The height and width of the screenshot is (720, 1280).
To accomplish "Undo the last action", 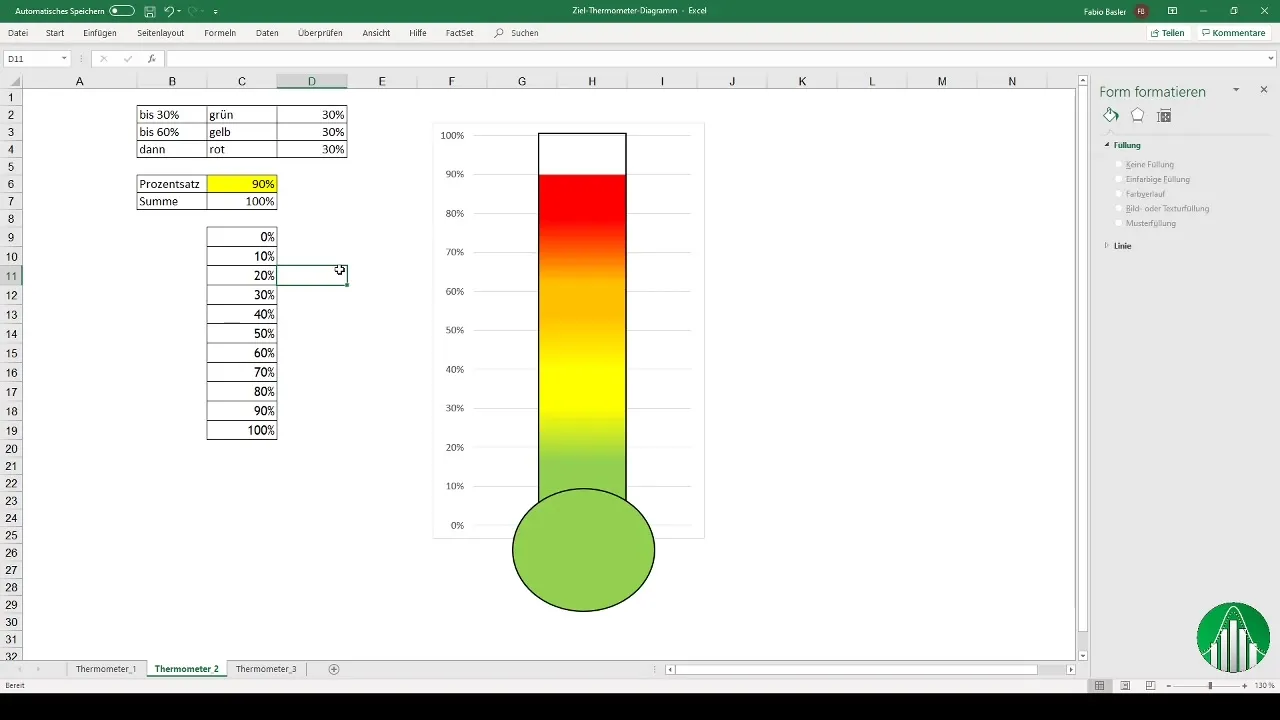I will (x=168, y=11).
